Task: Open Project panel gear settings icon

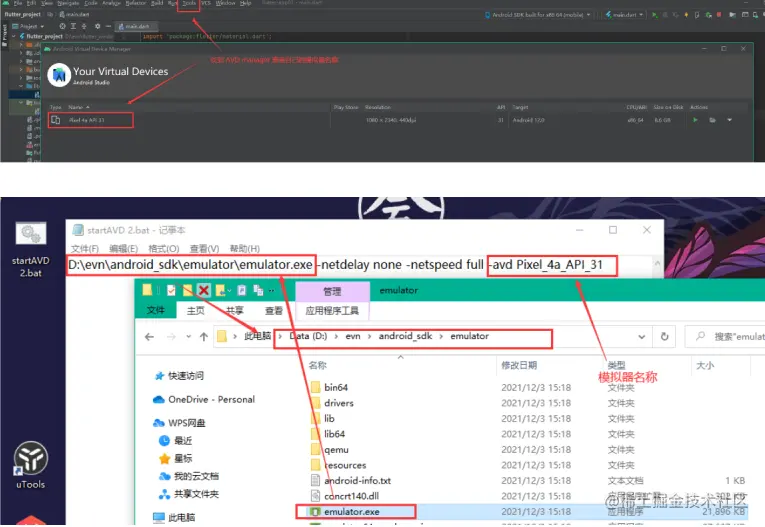Action: [x=98, y=26]
